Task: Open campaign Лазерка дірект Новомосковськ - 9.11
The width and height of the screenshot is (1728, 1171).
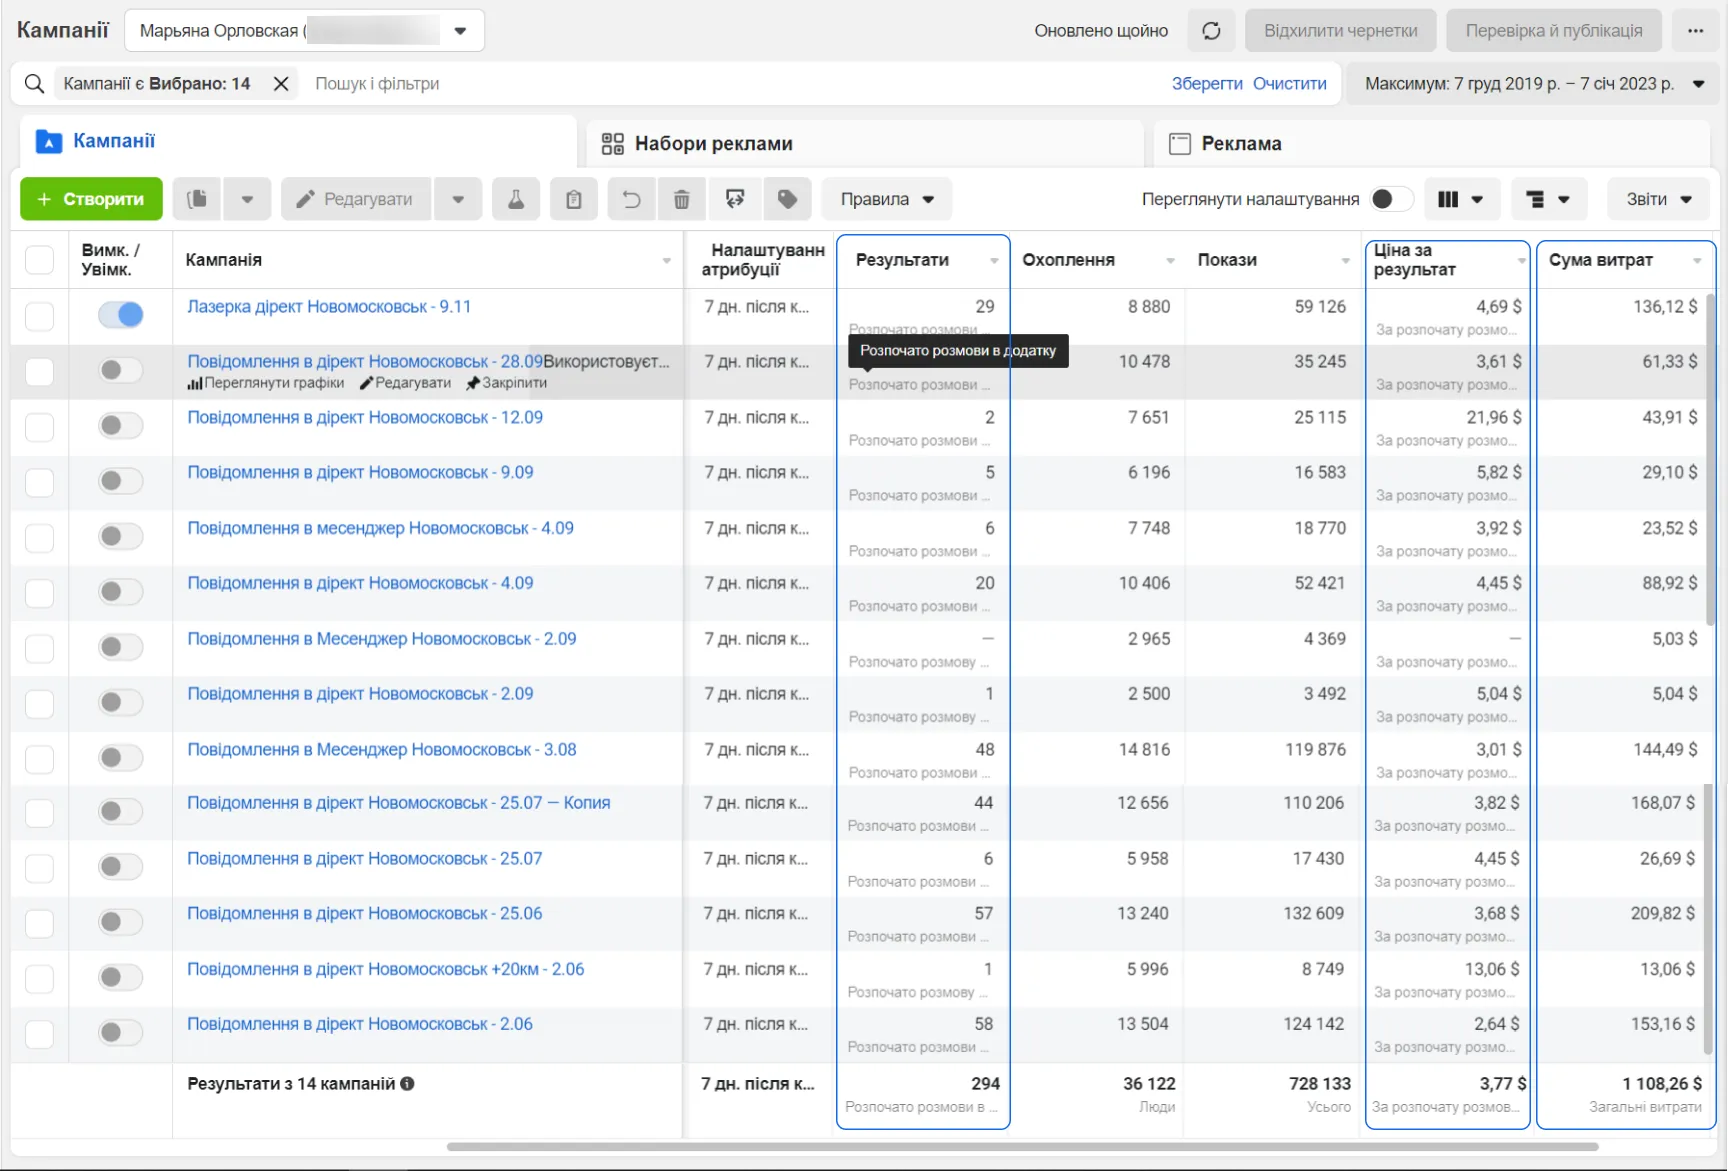Action: click(x=329, y=307)
